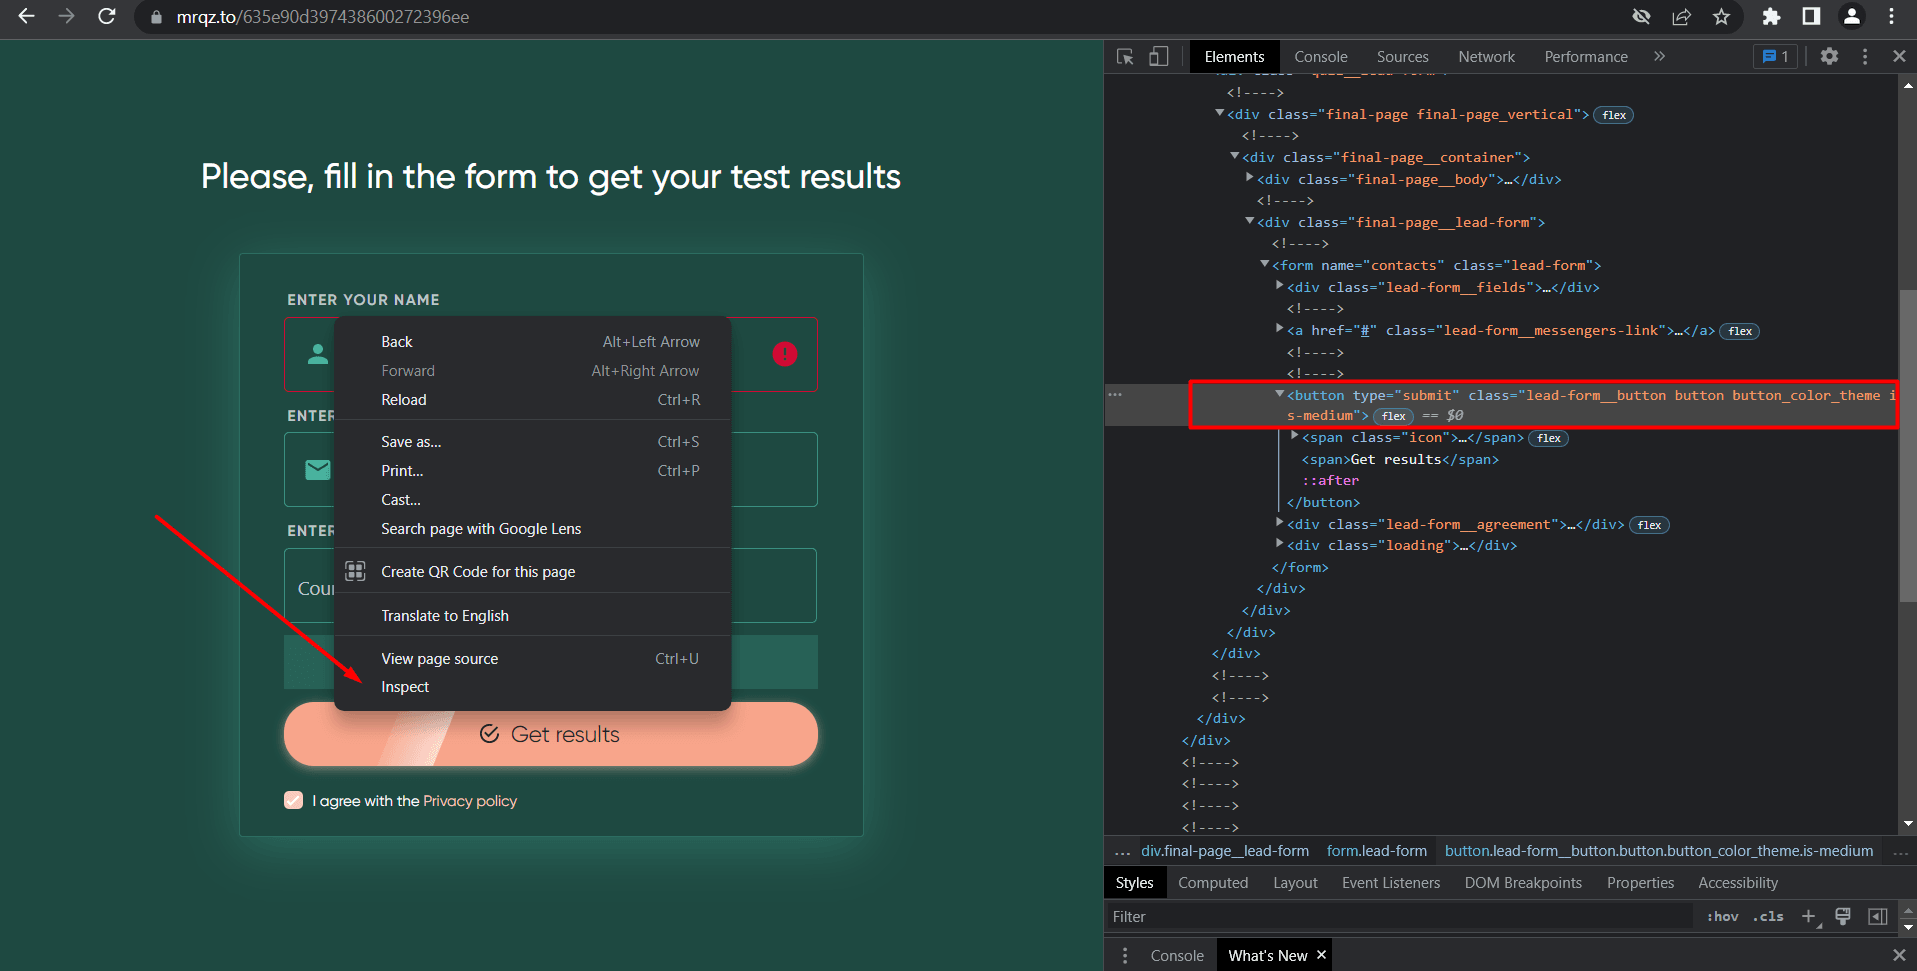Viewport: 1917px width, 971px height.
Task: Click new style rule plus icon
Action: pyautogui.click(x=1808, y=916)
